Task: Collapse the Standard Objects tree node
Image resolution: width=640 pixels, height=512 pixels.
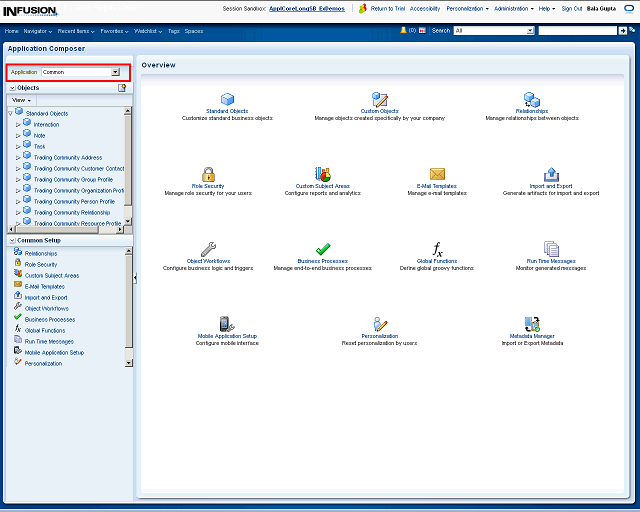Action: (10, 113)
